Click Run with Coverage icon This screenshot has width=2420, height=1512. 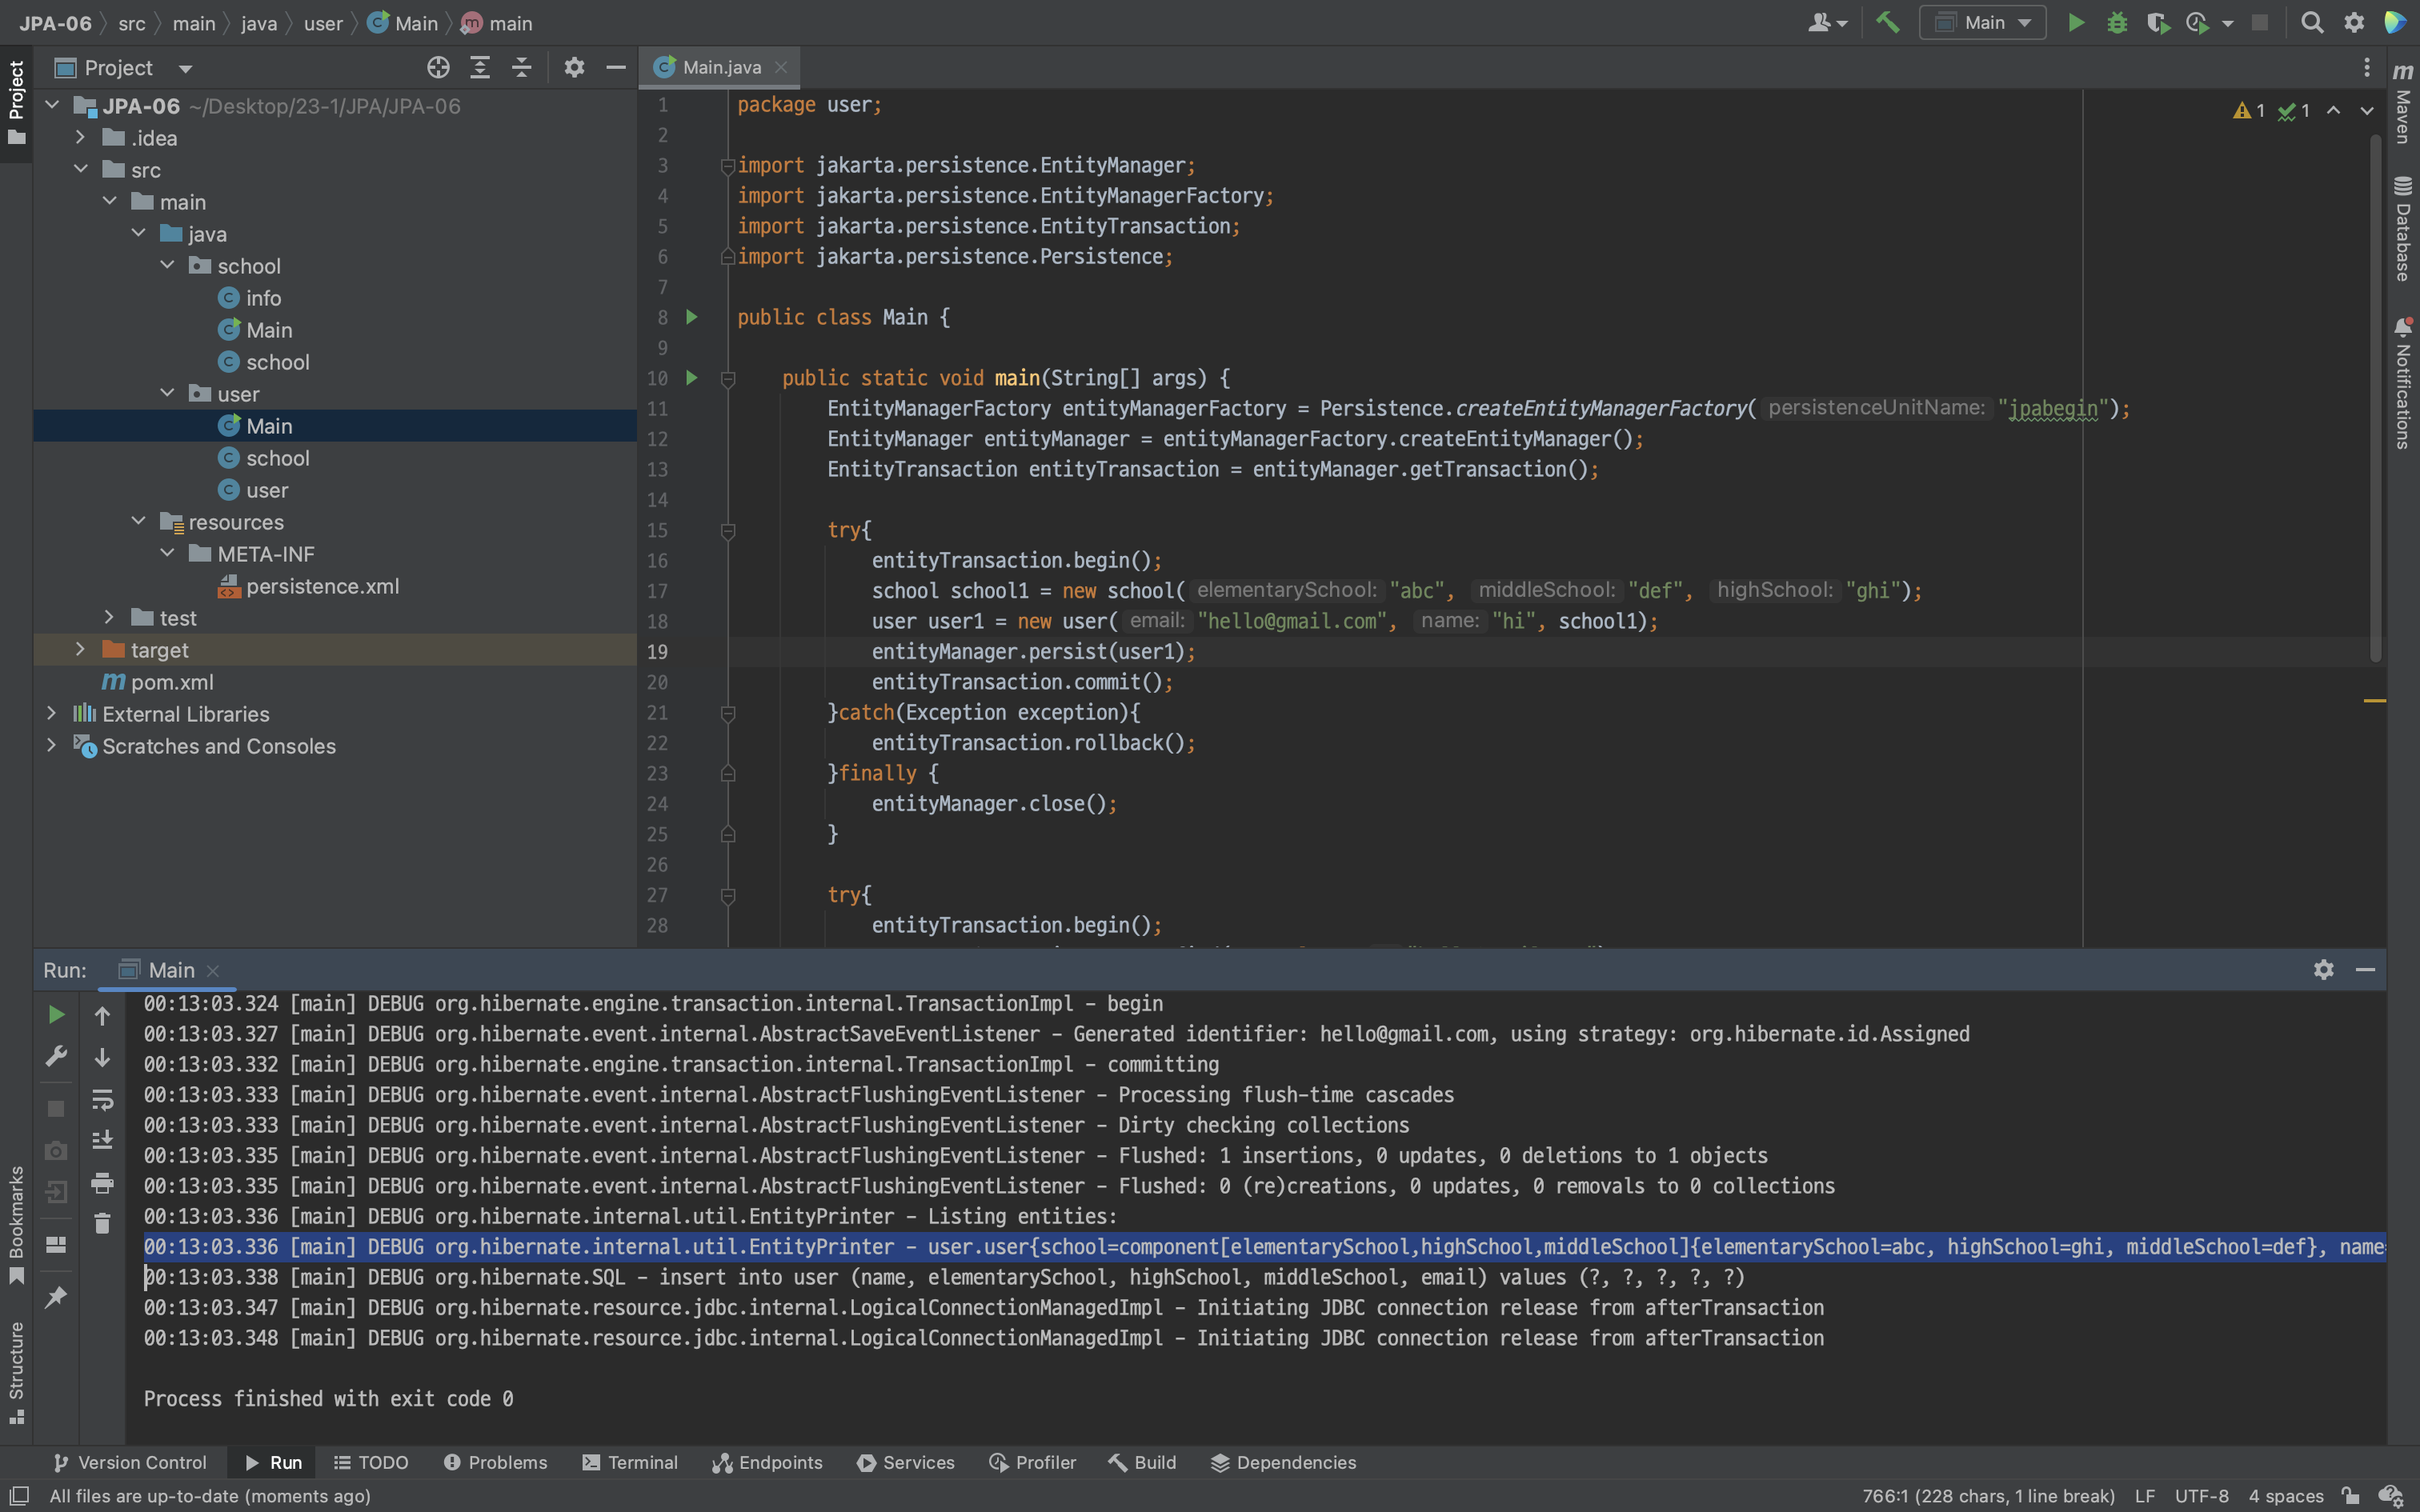(2157, 22)
